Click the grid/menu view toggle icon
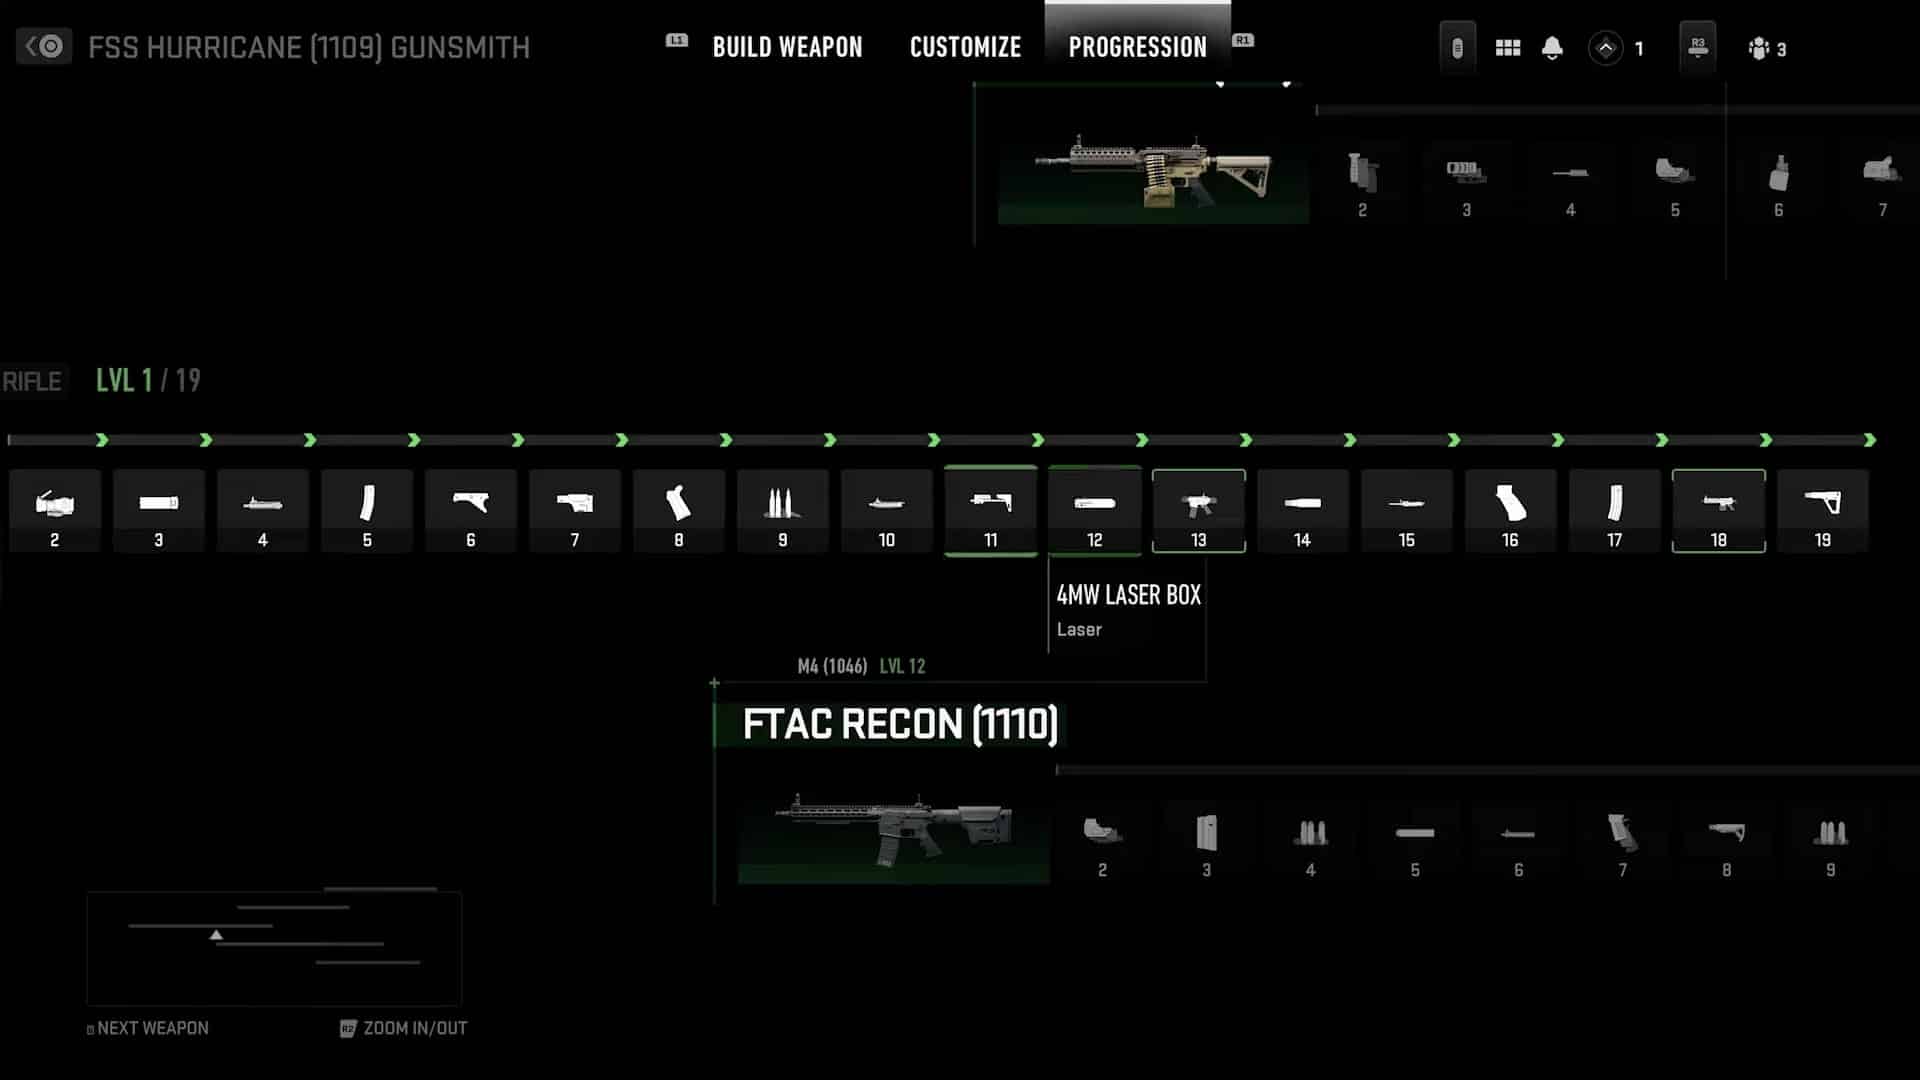 click(x=1507, y=47)
